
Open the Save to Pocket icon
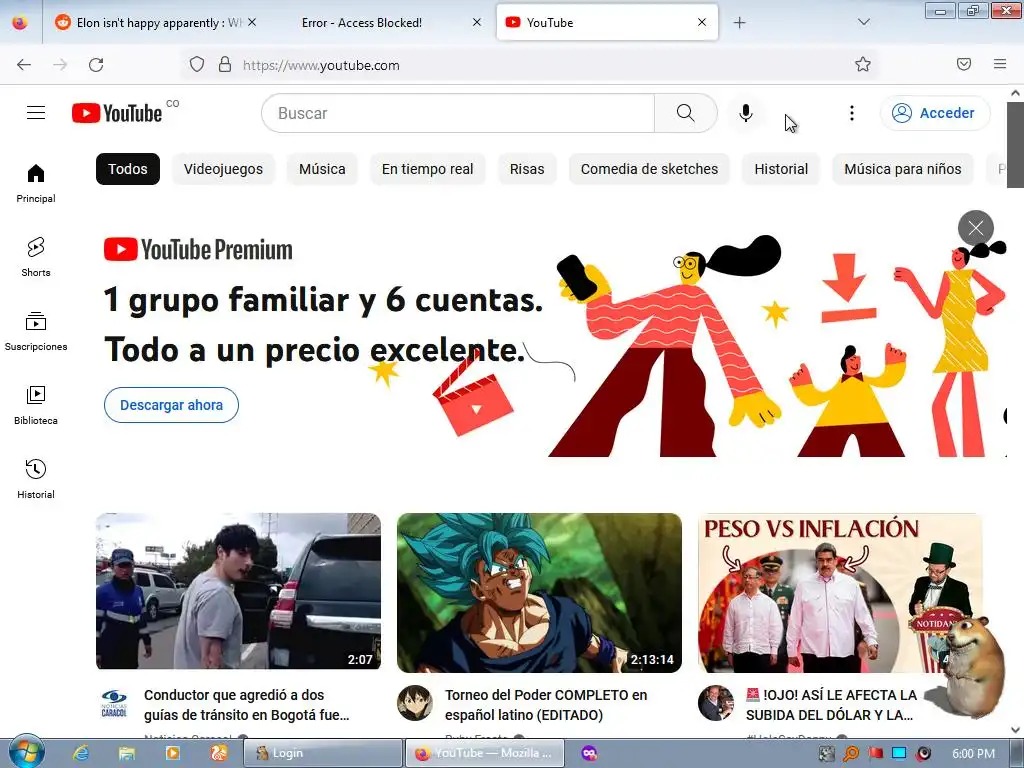[x=964, y=65]
